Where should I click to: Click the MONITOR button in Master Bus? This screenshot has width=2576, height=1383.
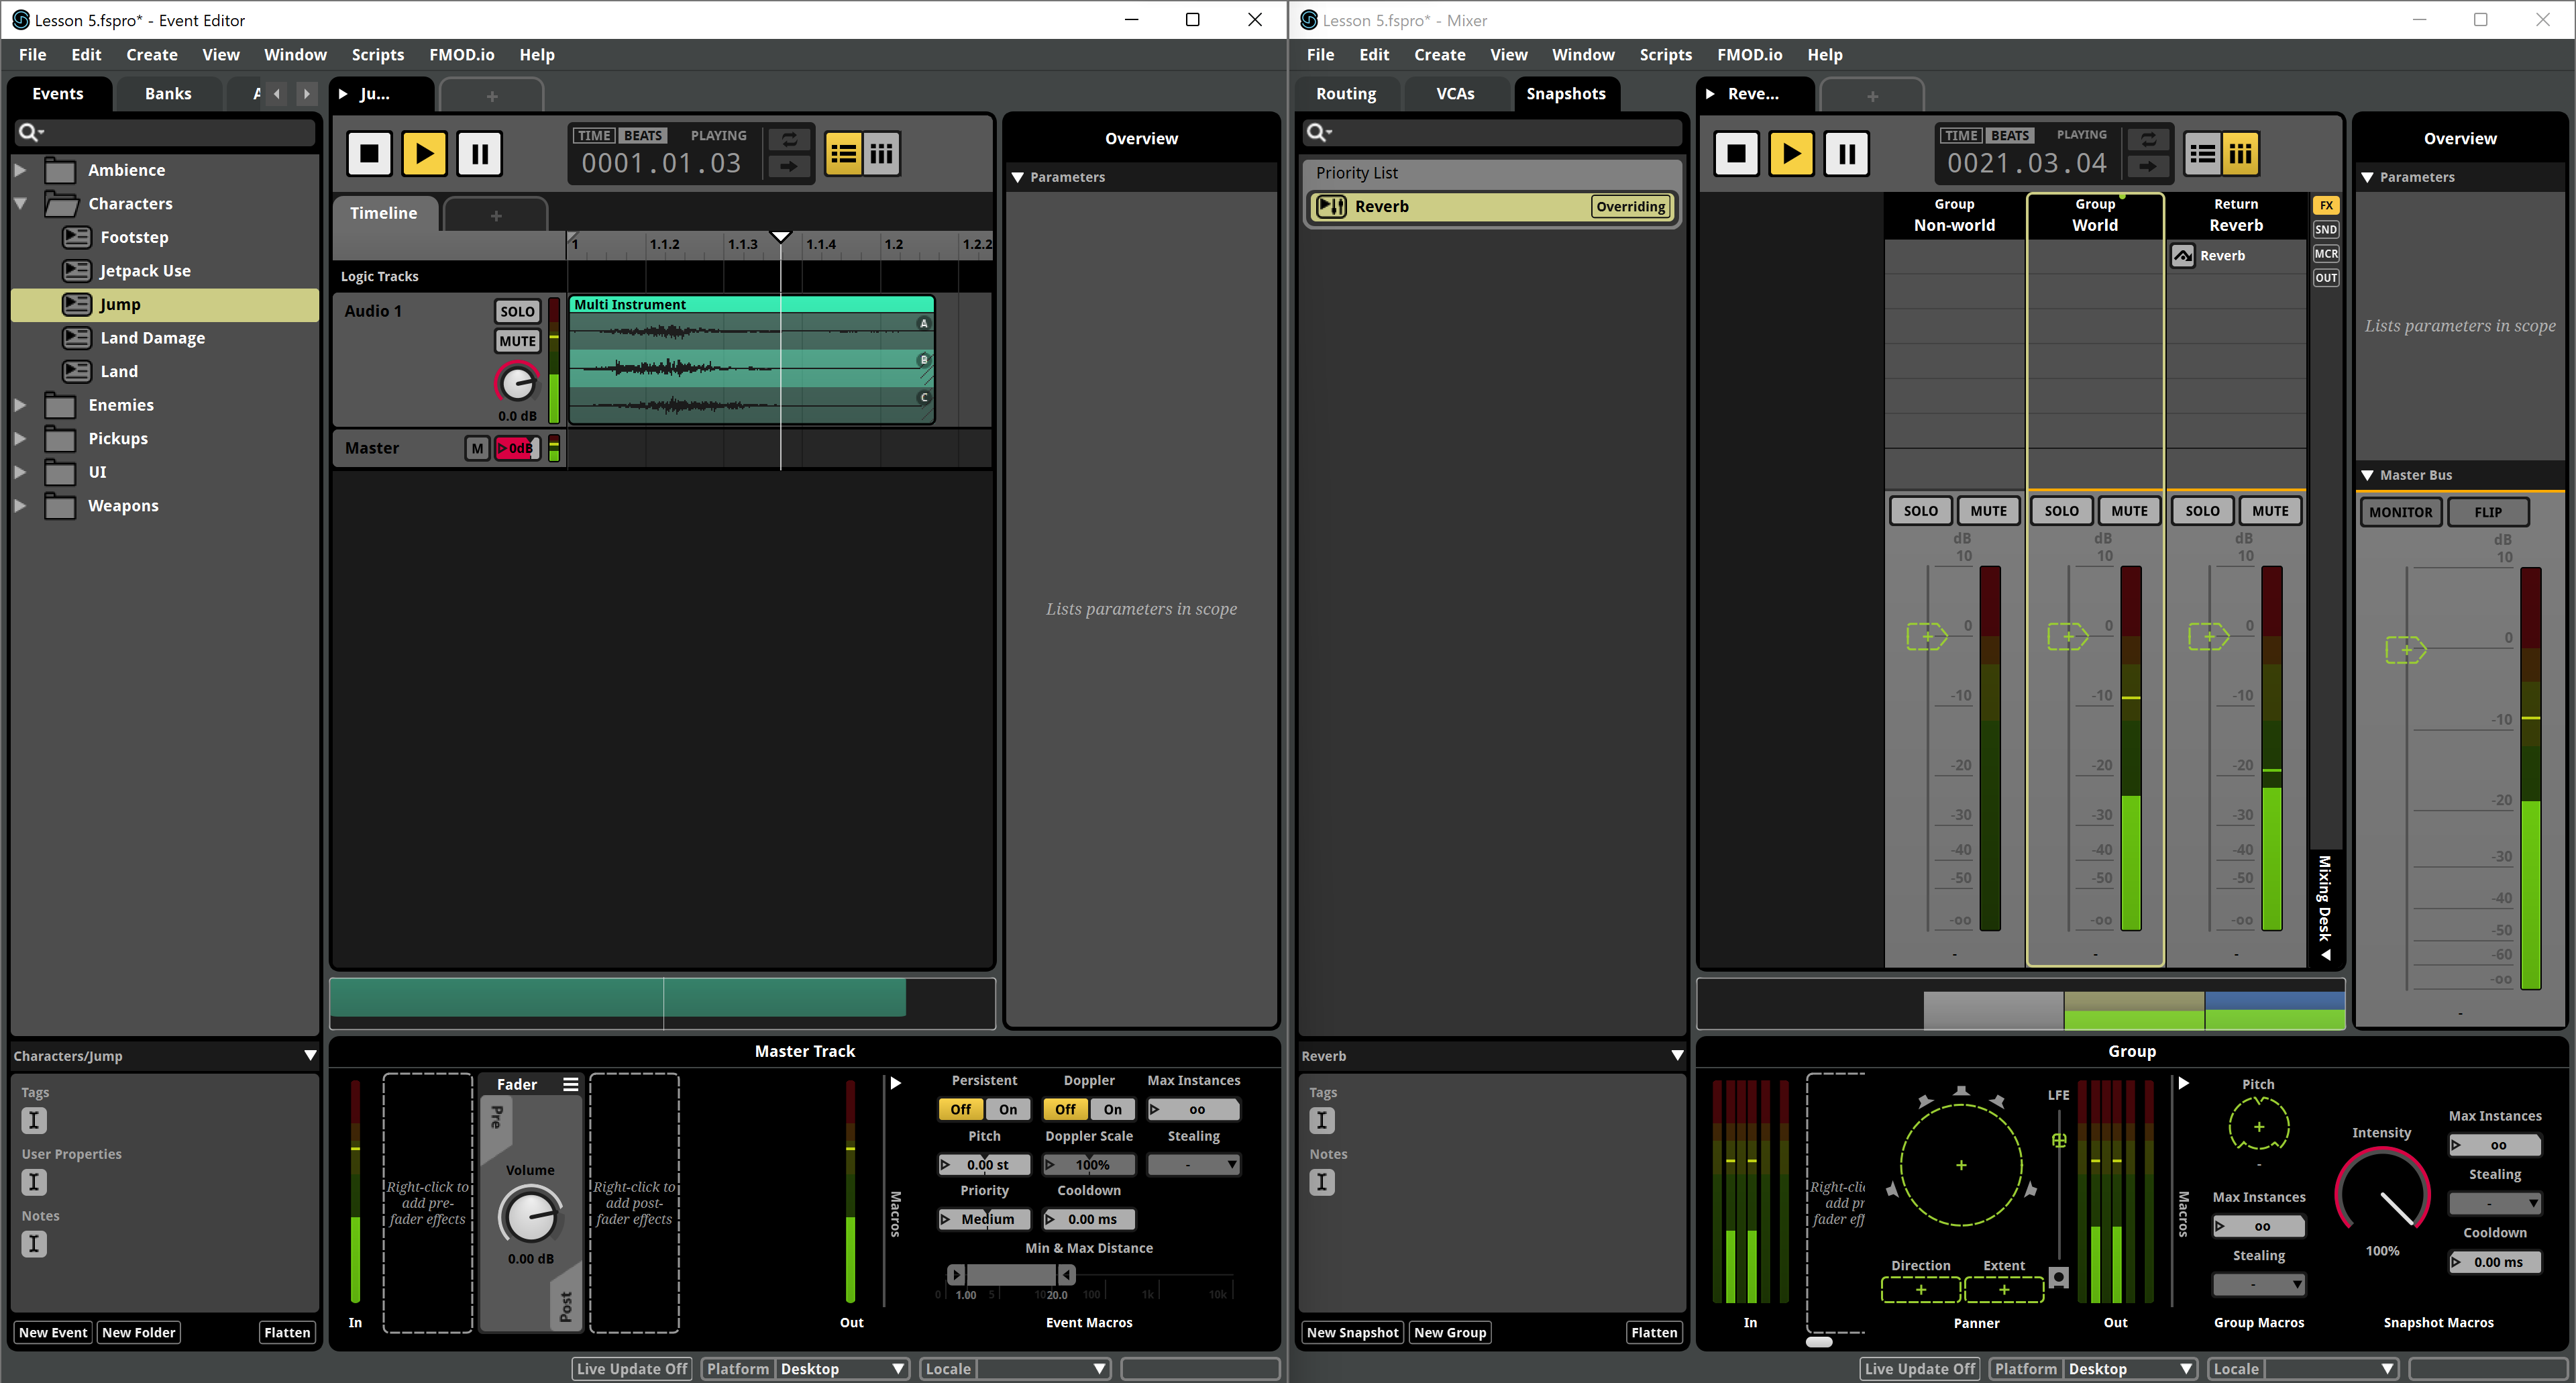click(2400, 513)
